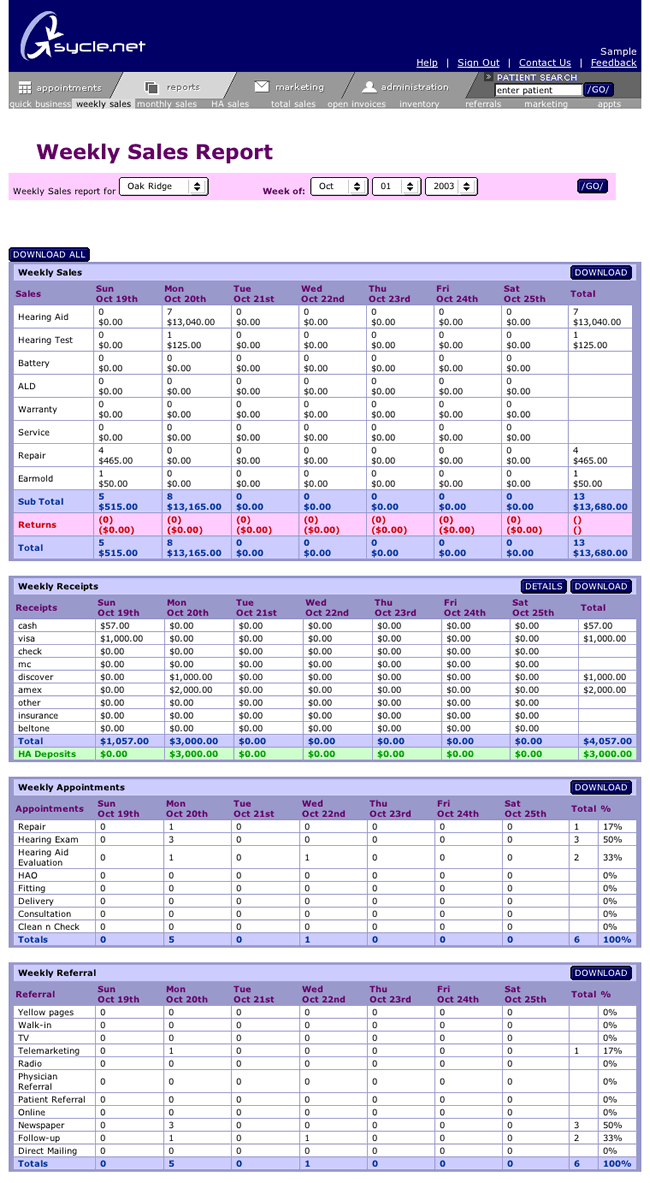Open the HA sales tab

pyautogui.click(x=230, y=104)
